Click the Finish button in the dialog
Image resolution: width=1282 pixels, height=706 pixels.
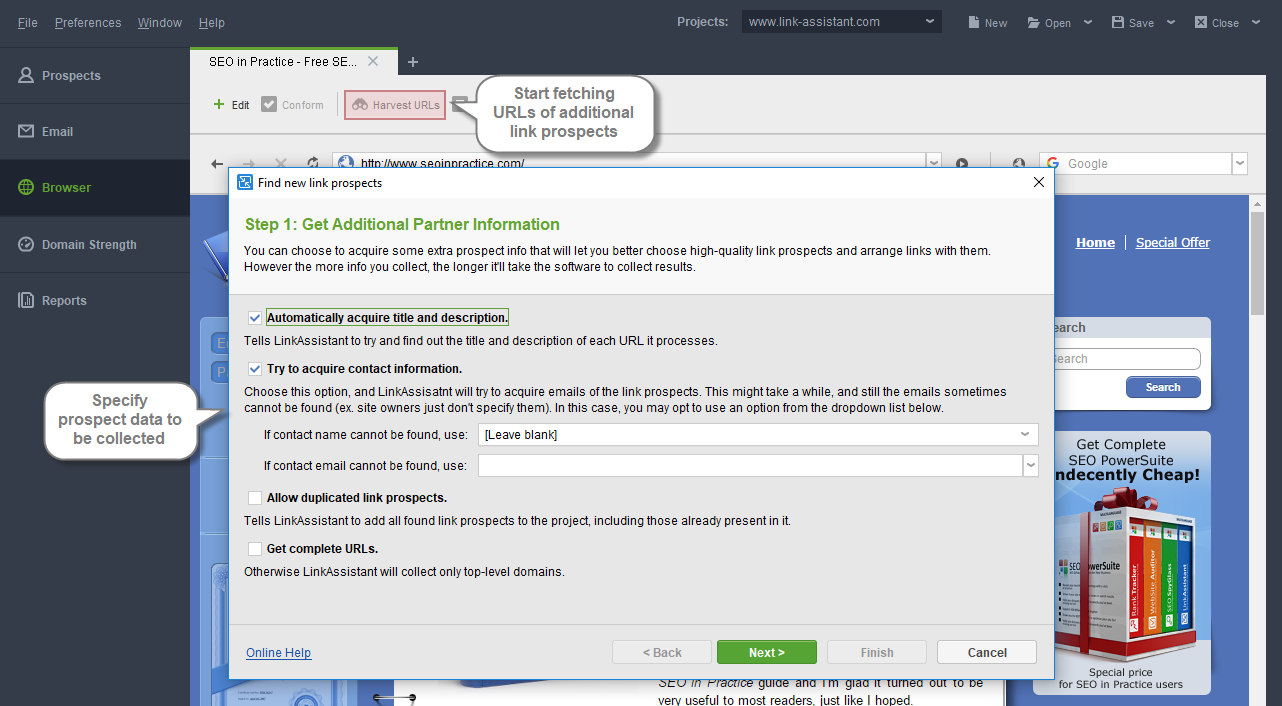point(877,652)
